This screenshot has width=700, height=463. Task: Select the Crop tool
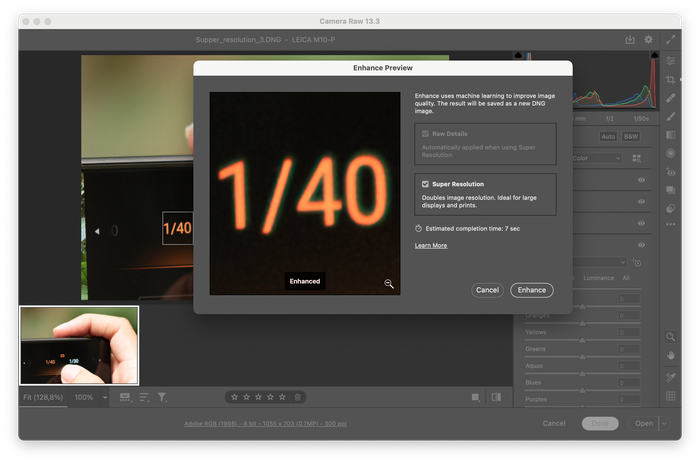[x=671, y=79]
